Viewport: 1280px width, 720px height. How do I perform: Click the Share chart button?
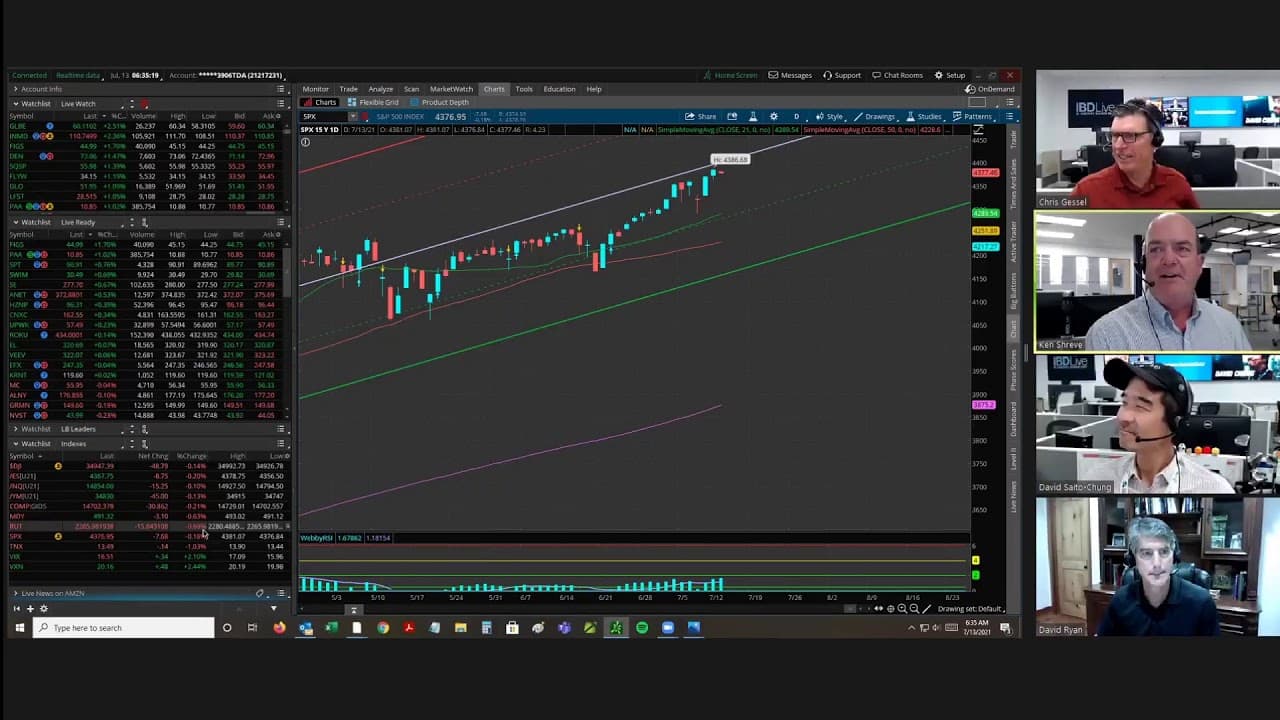[700, 116]
